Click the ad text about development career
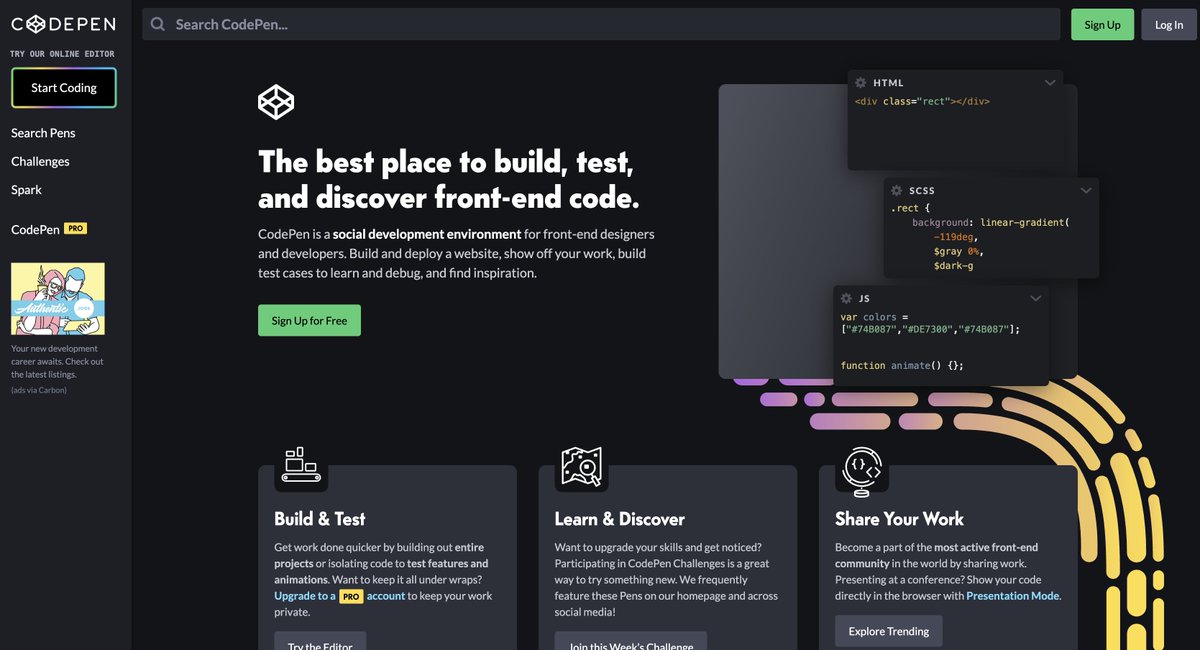The height and width of the screenshot is (650, 1200). click(x=57, y=361)
